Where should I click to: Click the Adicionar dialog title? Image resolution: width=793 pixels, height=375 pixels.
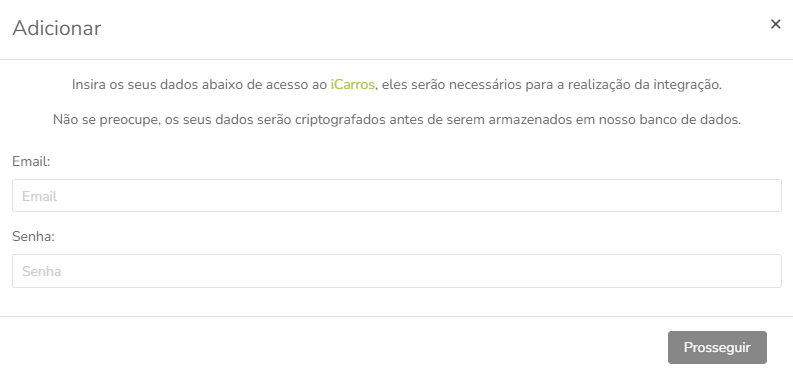click(x=57, y=28)
